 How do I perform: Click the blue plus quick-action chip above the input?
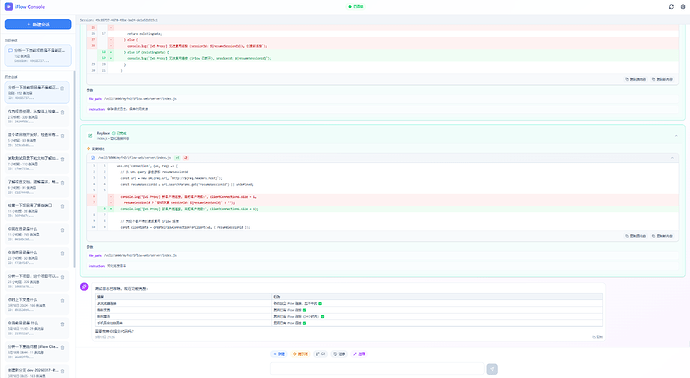tap(279, 354)
